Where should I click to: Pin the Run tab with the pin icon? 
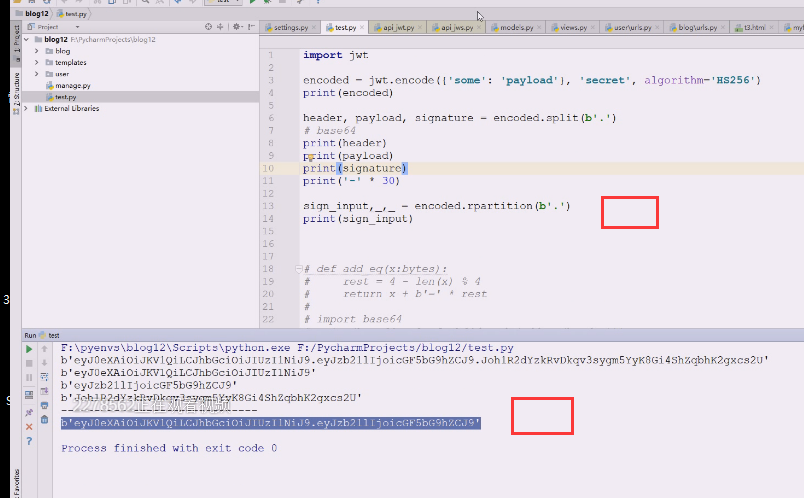(x=29, y=412)
